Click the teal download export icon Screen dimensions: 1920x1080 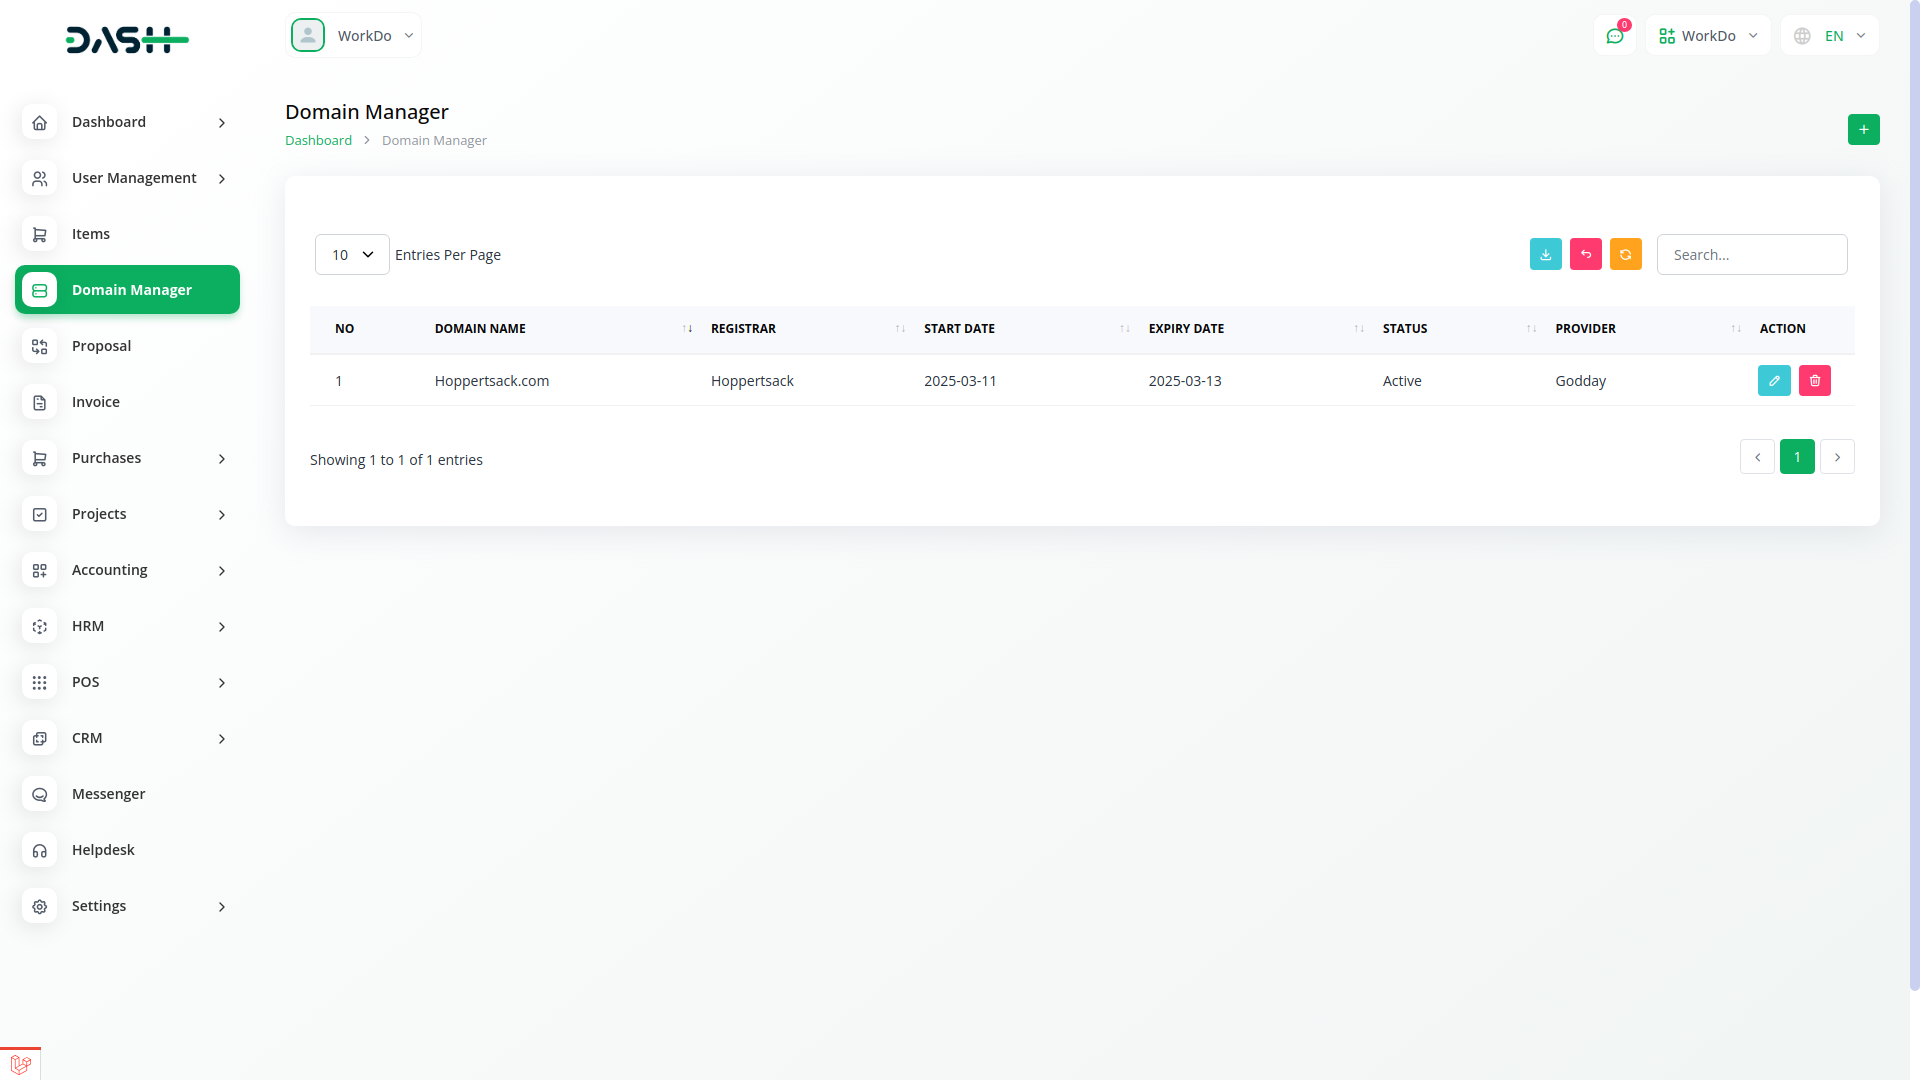pyautogui.click(x=1545, y=255)
